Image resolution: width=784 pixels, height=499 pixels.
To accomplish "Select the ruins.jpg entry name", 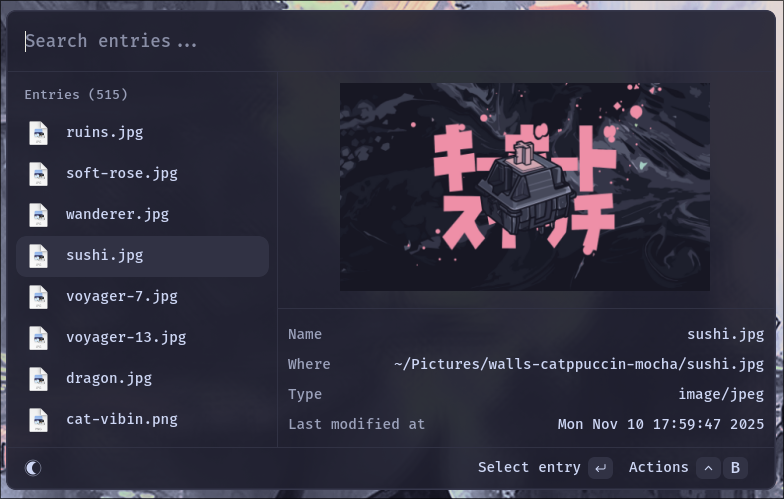I will coord(104,132).
